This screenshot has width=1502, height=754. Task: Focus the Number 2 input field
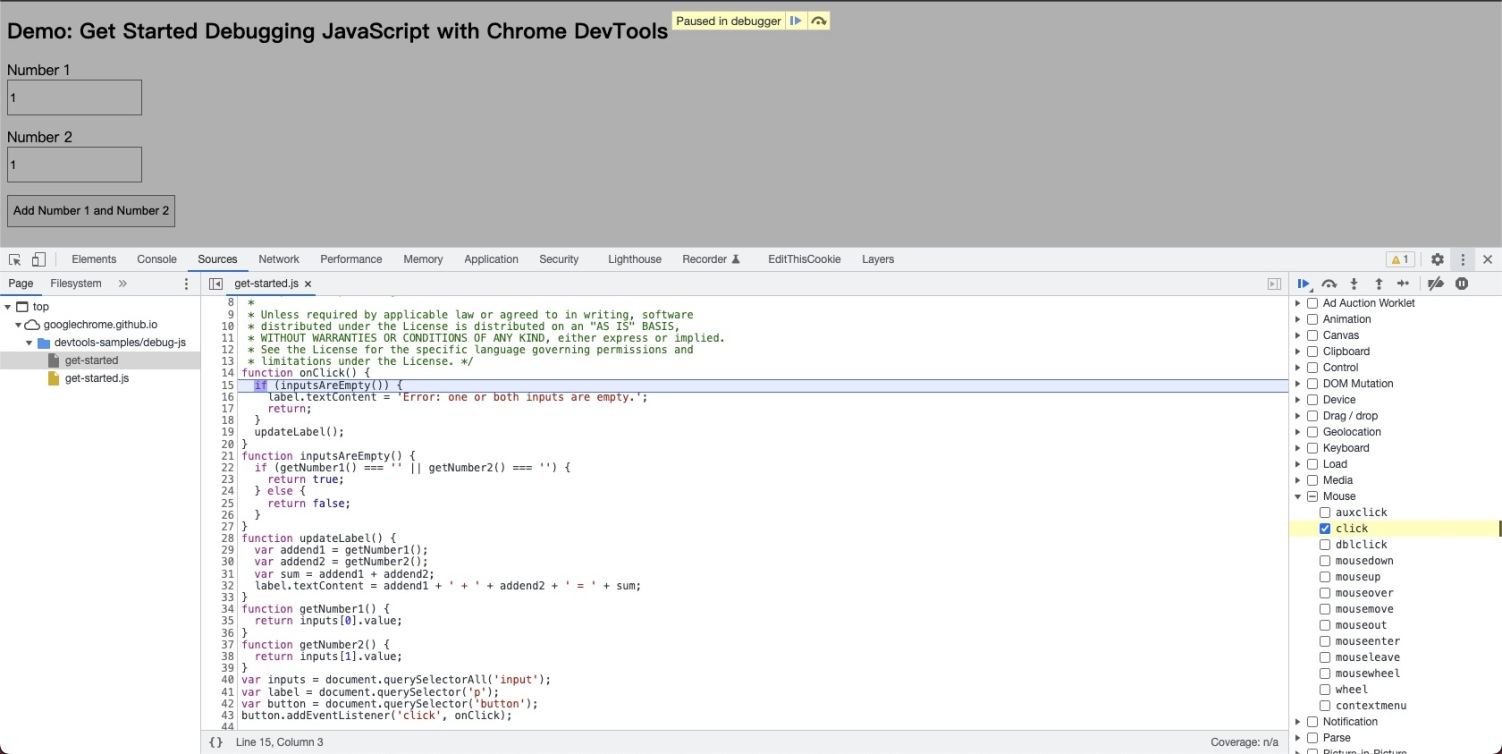point(74,165)
